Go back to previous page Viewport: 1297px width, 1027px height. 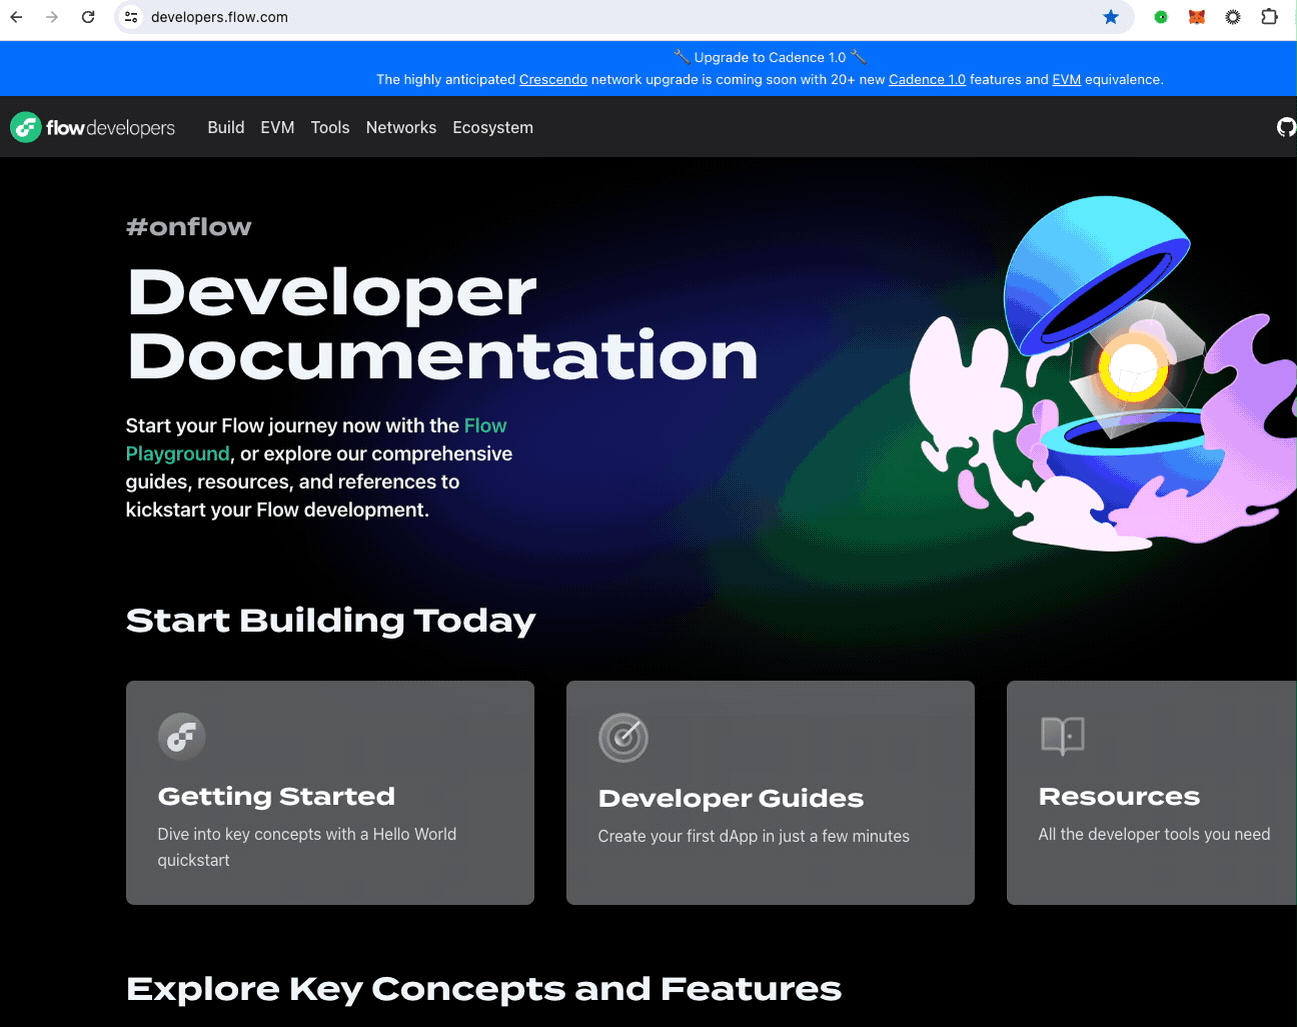click(x=17, y=17)
